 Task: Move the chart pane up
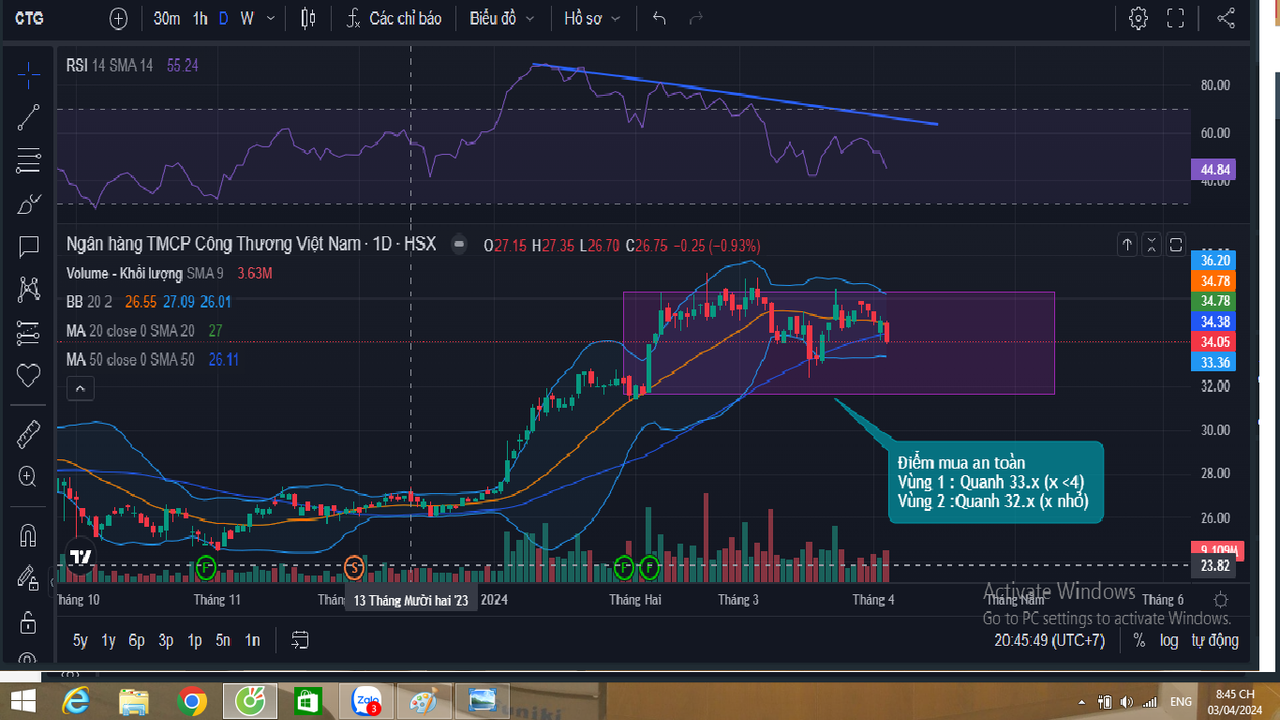point(1127,244)
